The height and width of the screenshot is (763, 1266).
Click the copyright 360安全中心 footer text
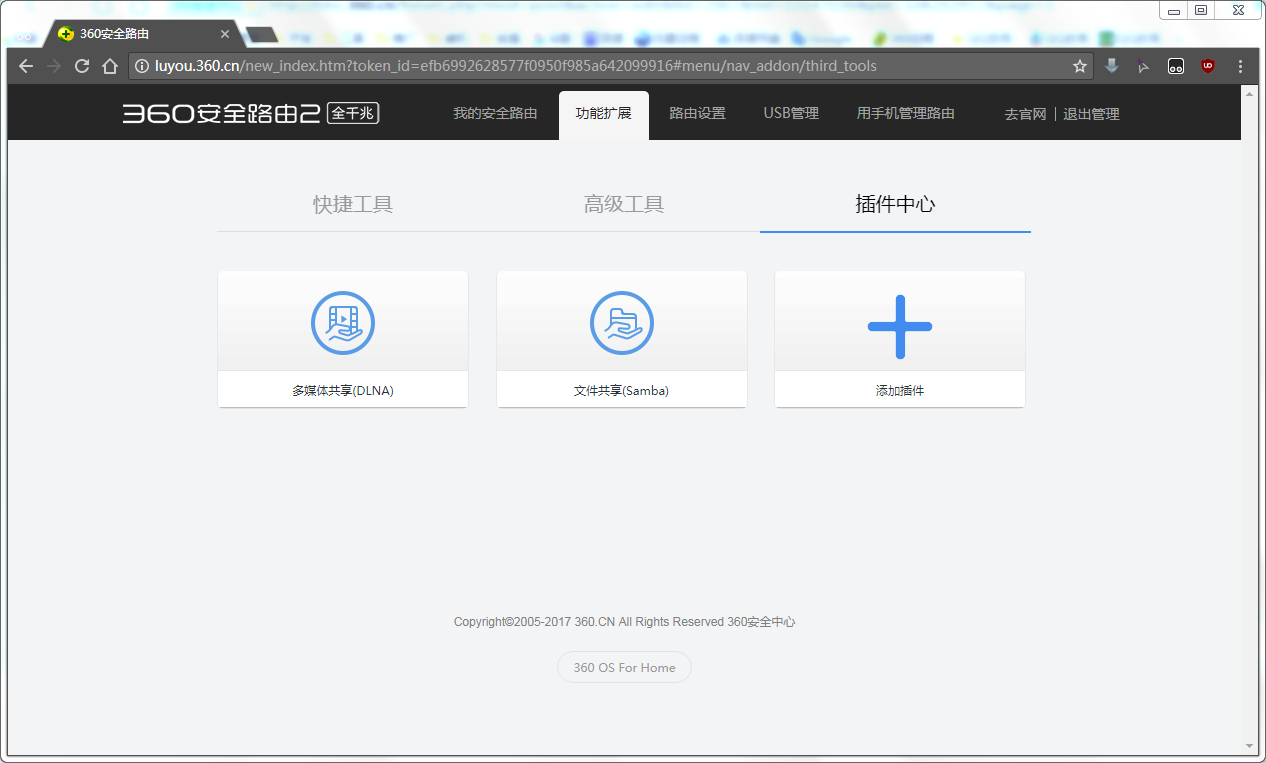click(x=624, y=622)
